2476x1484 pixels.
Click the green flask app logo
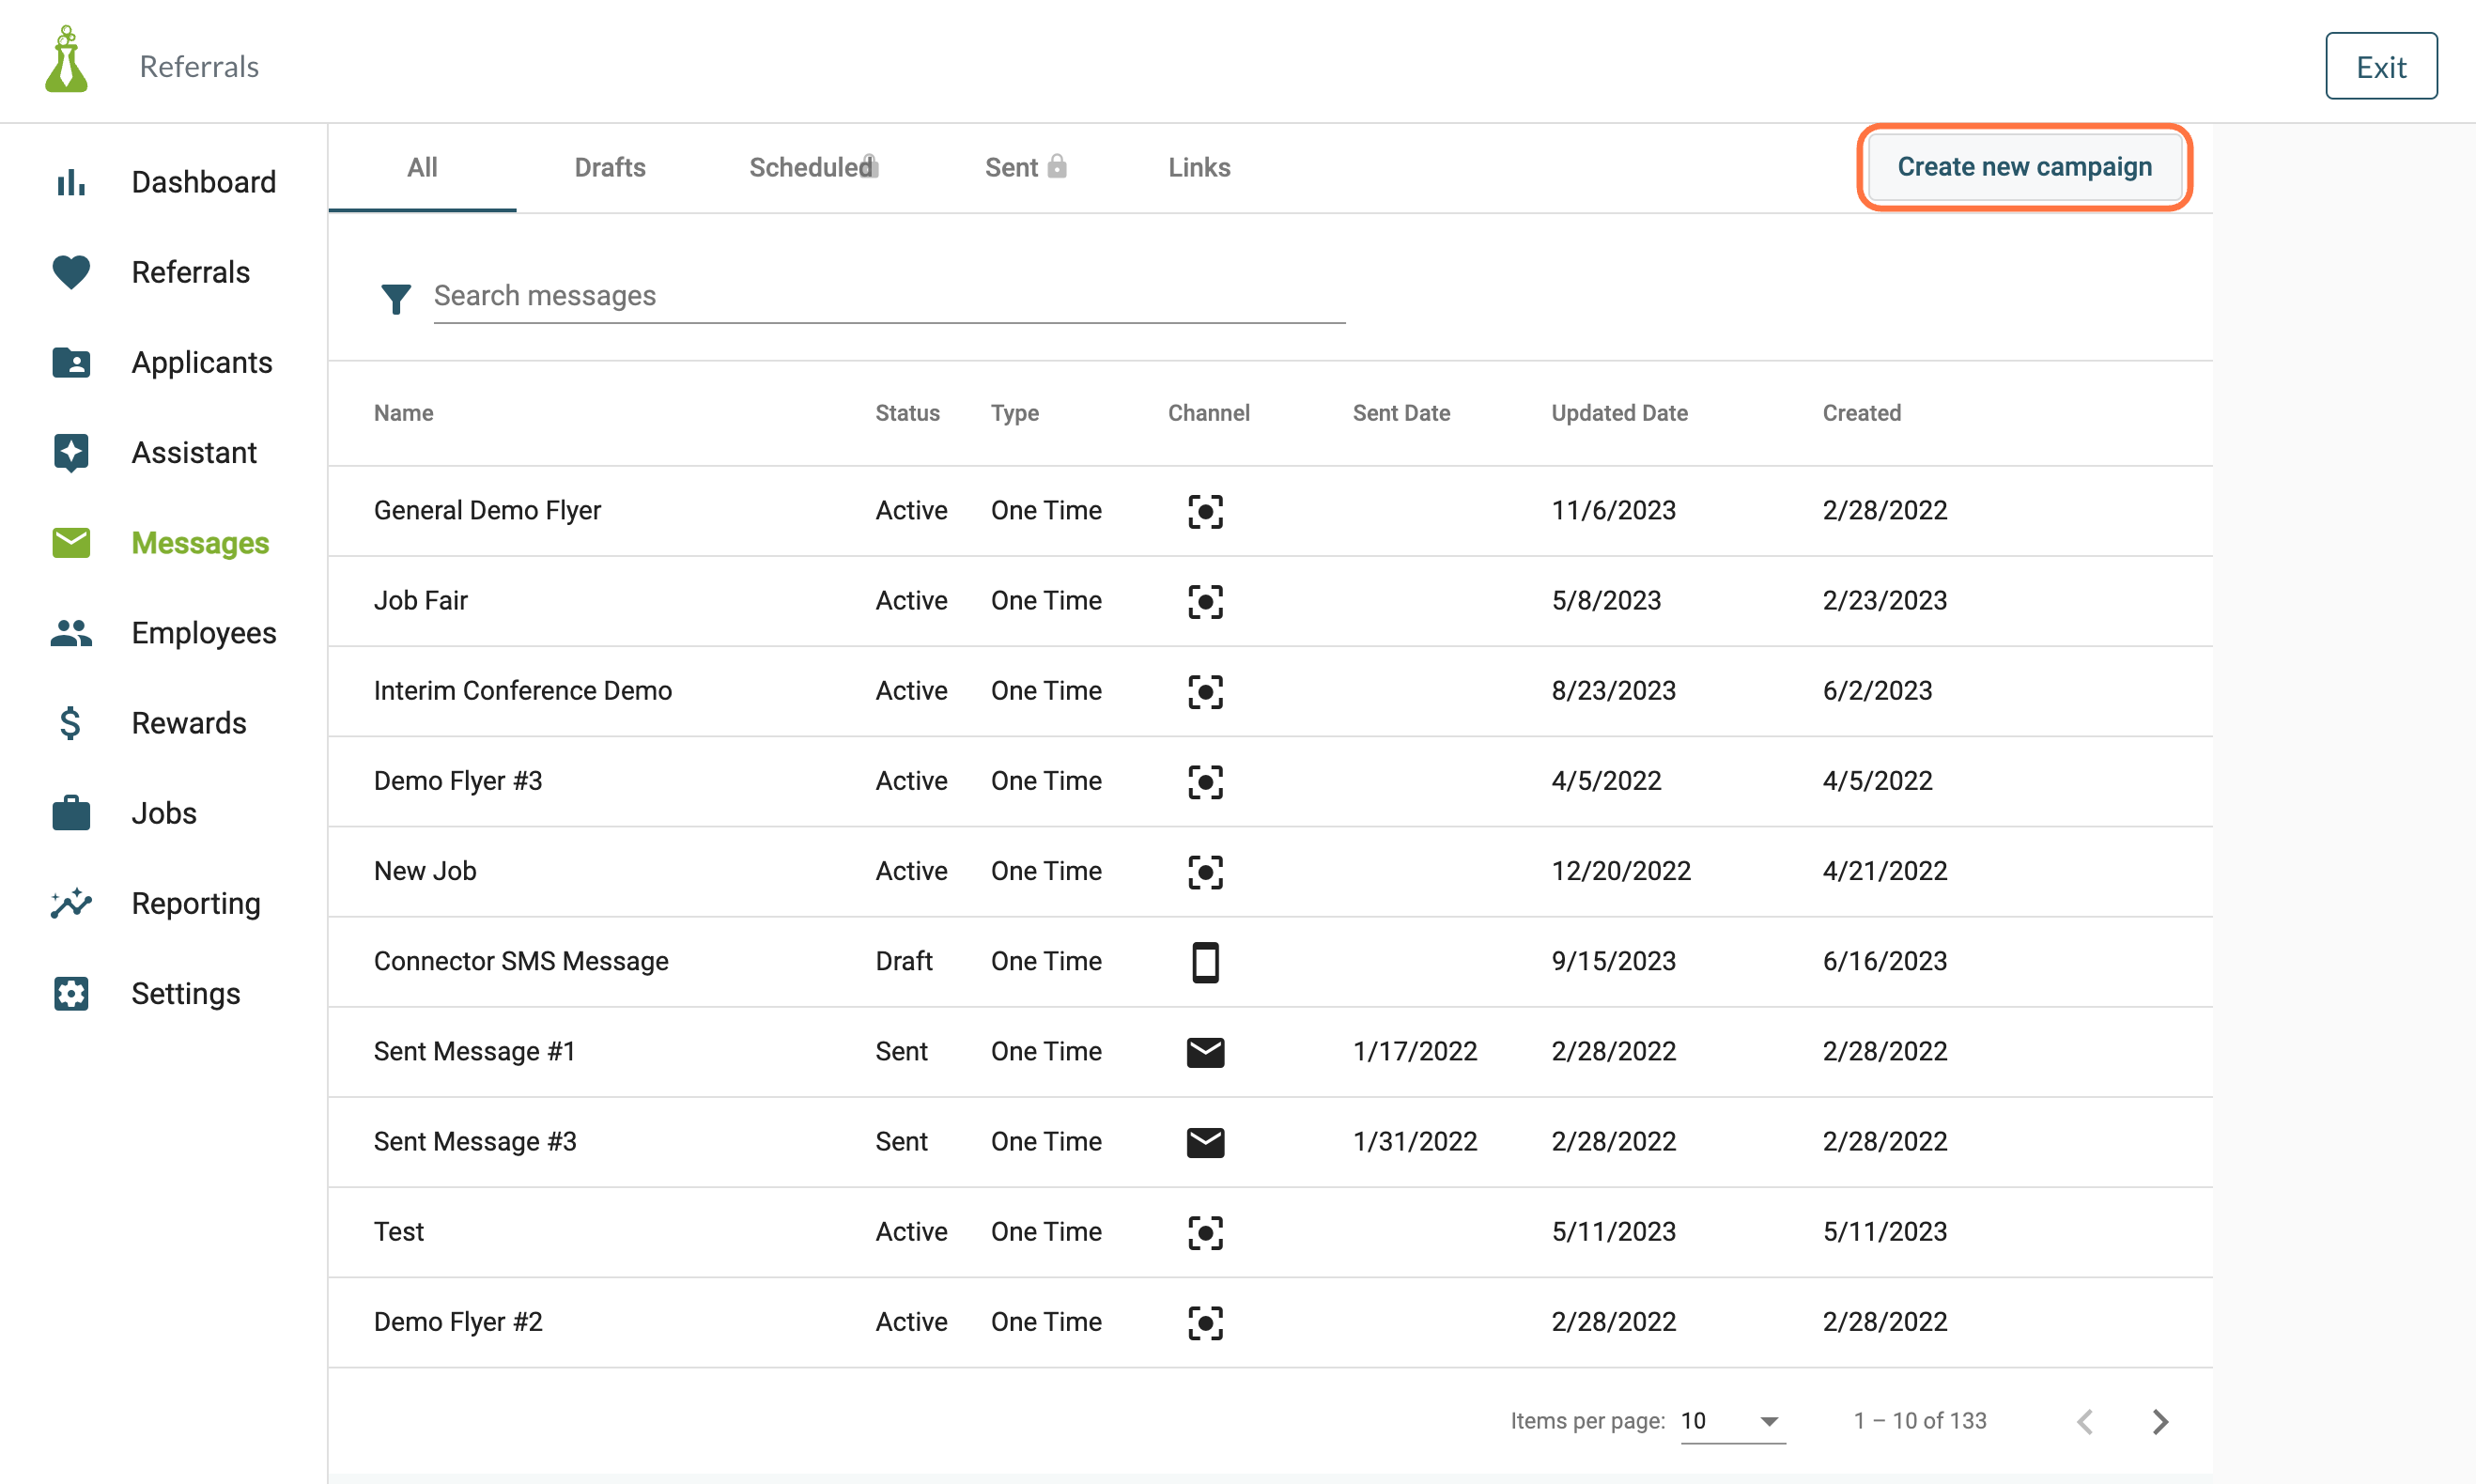(x=67, y=60)
